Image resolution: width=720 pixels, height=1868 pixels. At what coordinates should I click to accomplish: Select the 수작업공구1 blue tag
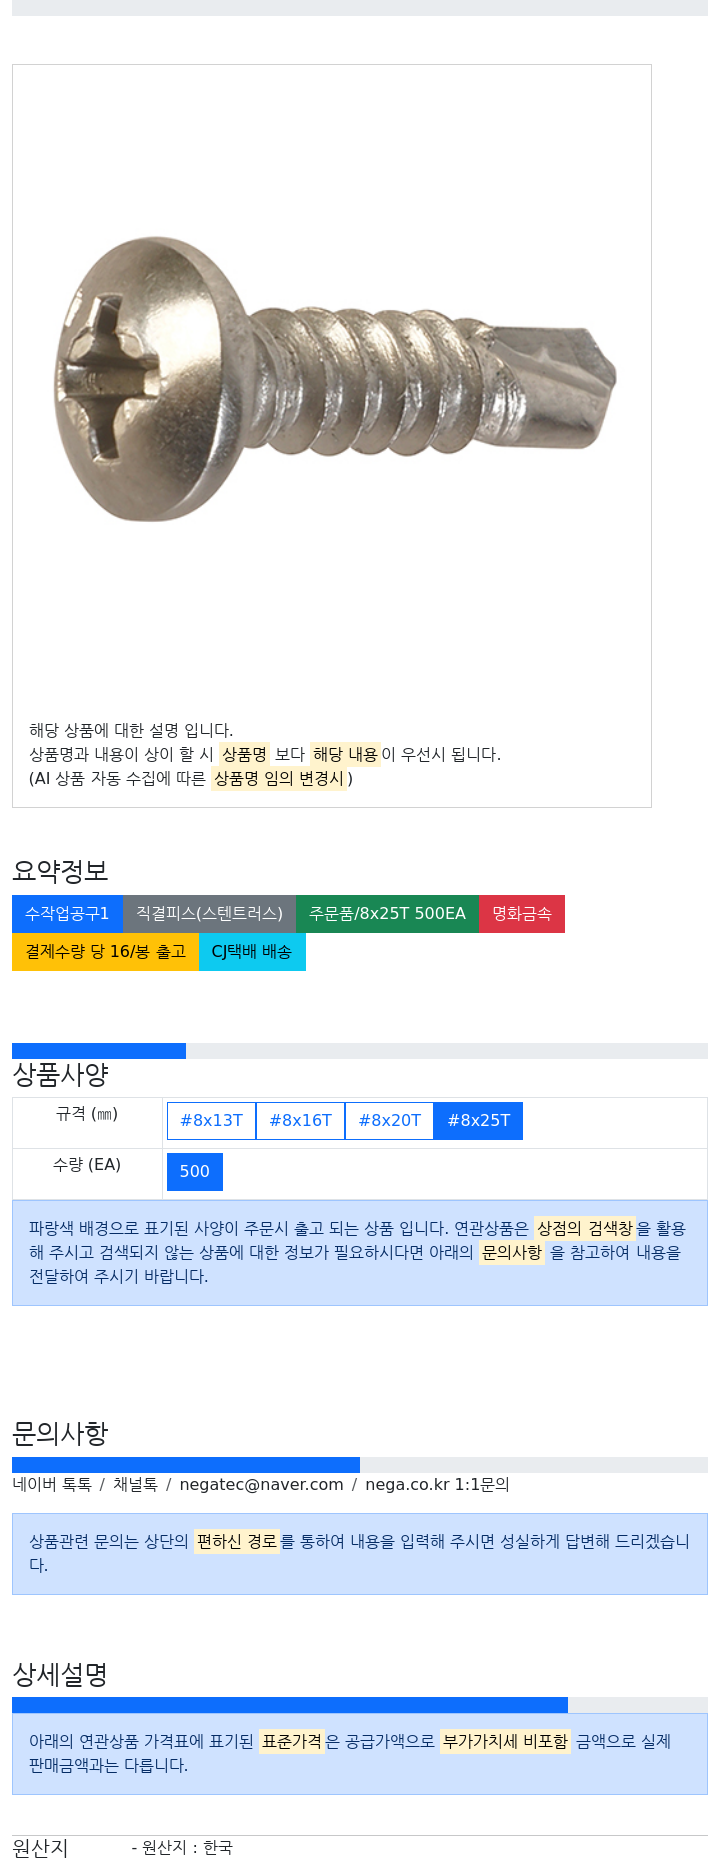(67, 914)
